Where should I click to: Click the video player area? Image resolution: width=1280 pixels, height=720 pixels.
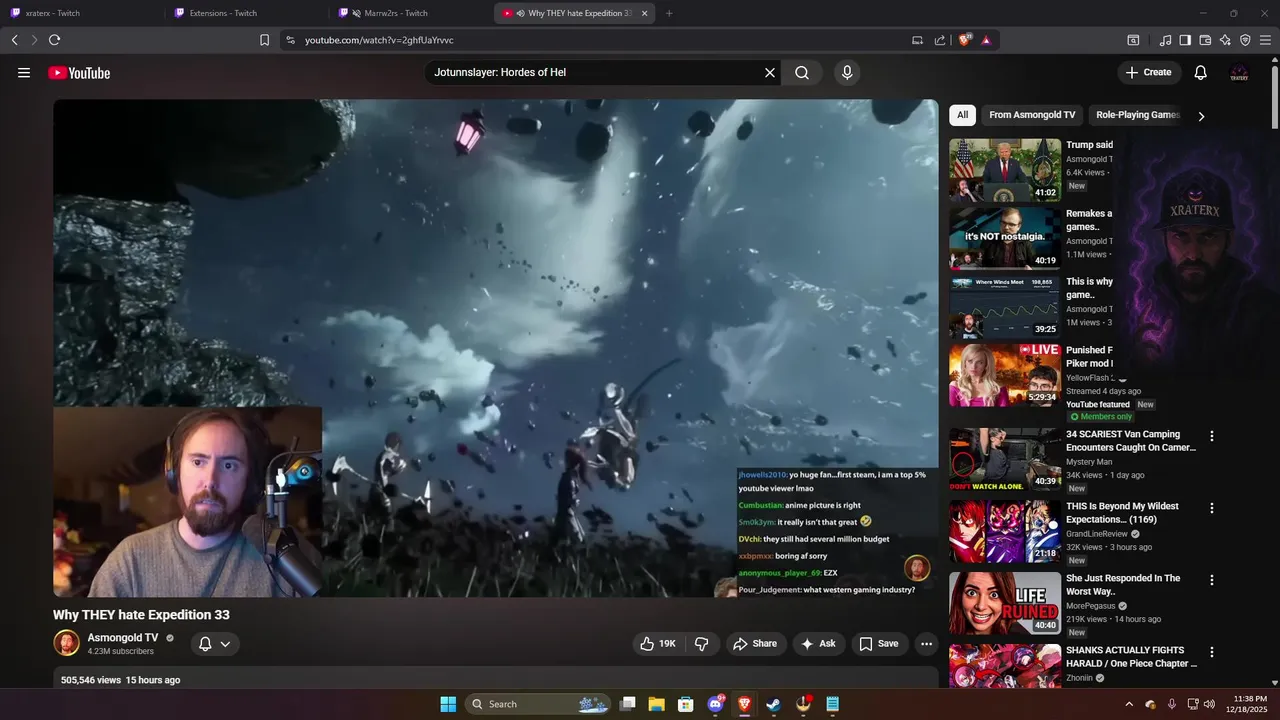pos(496,348)
